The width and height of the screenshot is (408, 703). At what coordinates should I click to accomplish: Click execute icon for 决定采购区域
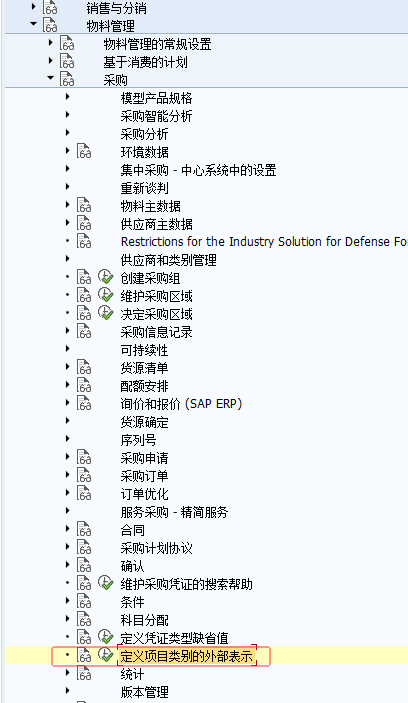point(106,313)
